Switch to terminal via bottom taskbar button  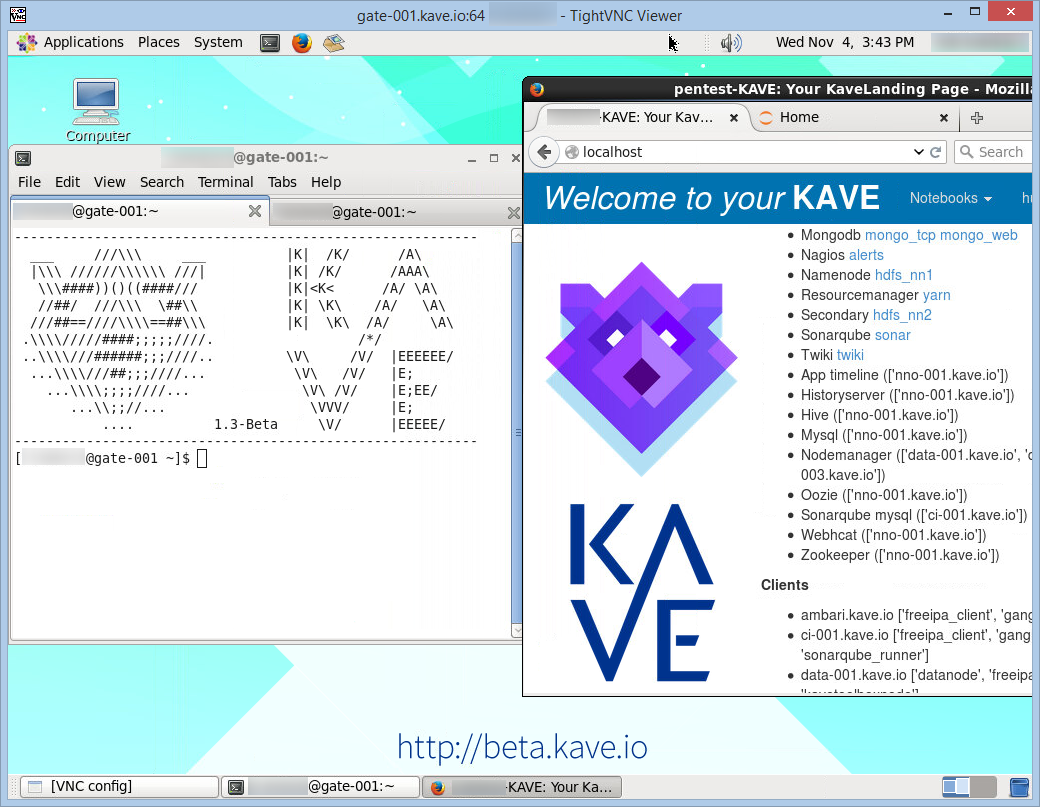click(x=320, y=786)
